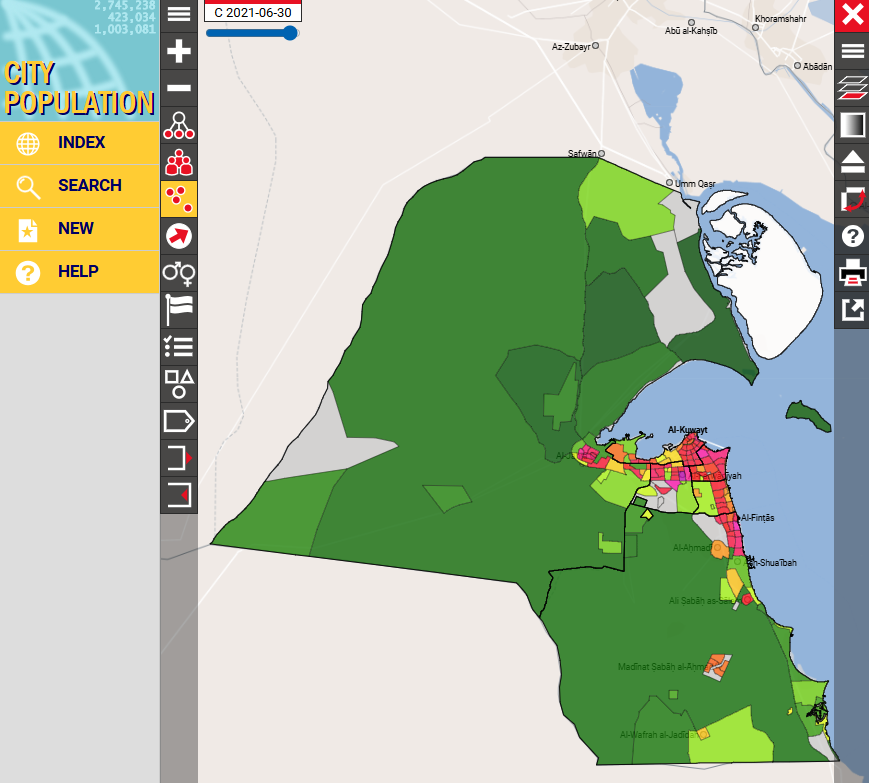Print the map with printer icon
Screen dimensions: 869x783
point(852,273)
